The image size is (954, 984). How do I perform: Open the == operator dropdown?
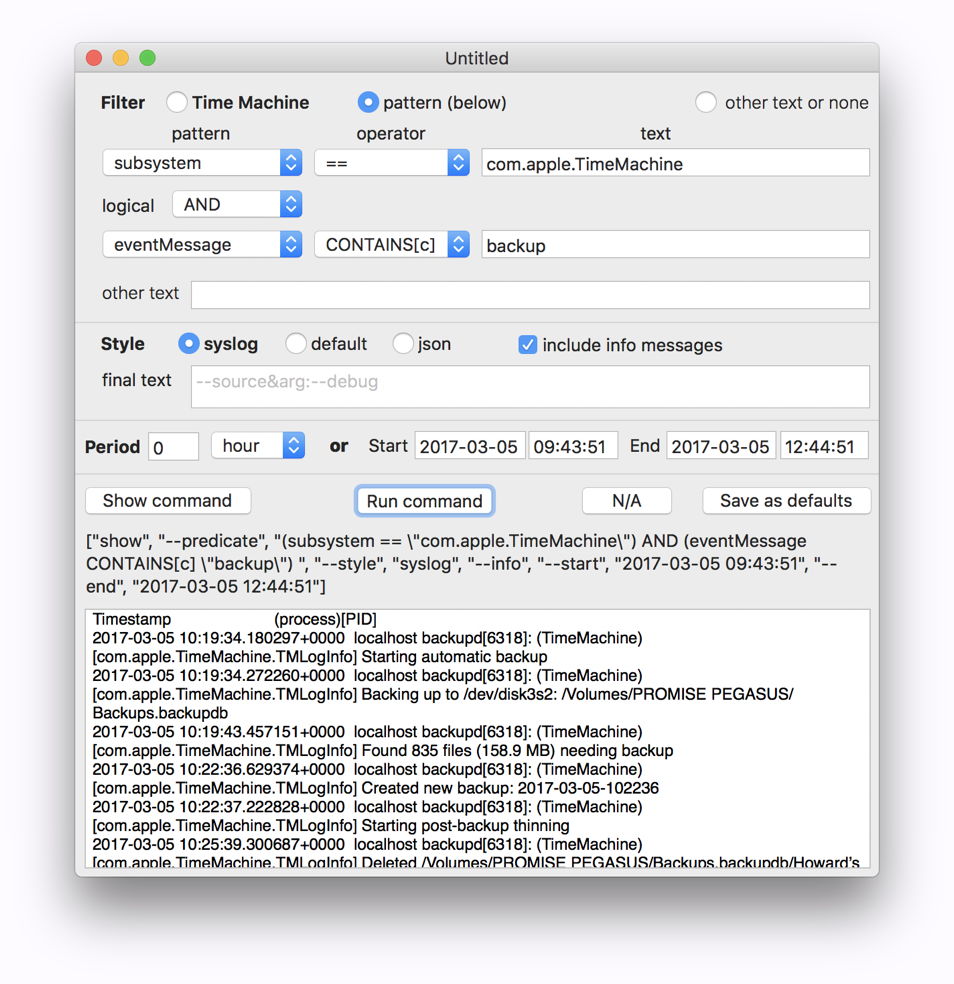coord(391,163)
